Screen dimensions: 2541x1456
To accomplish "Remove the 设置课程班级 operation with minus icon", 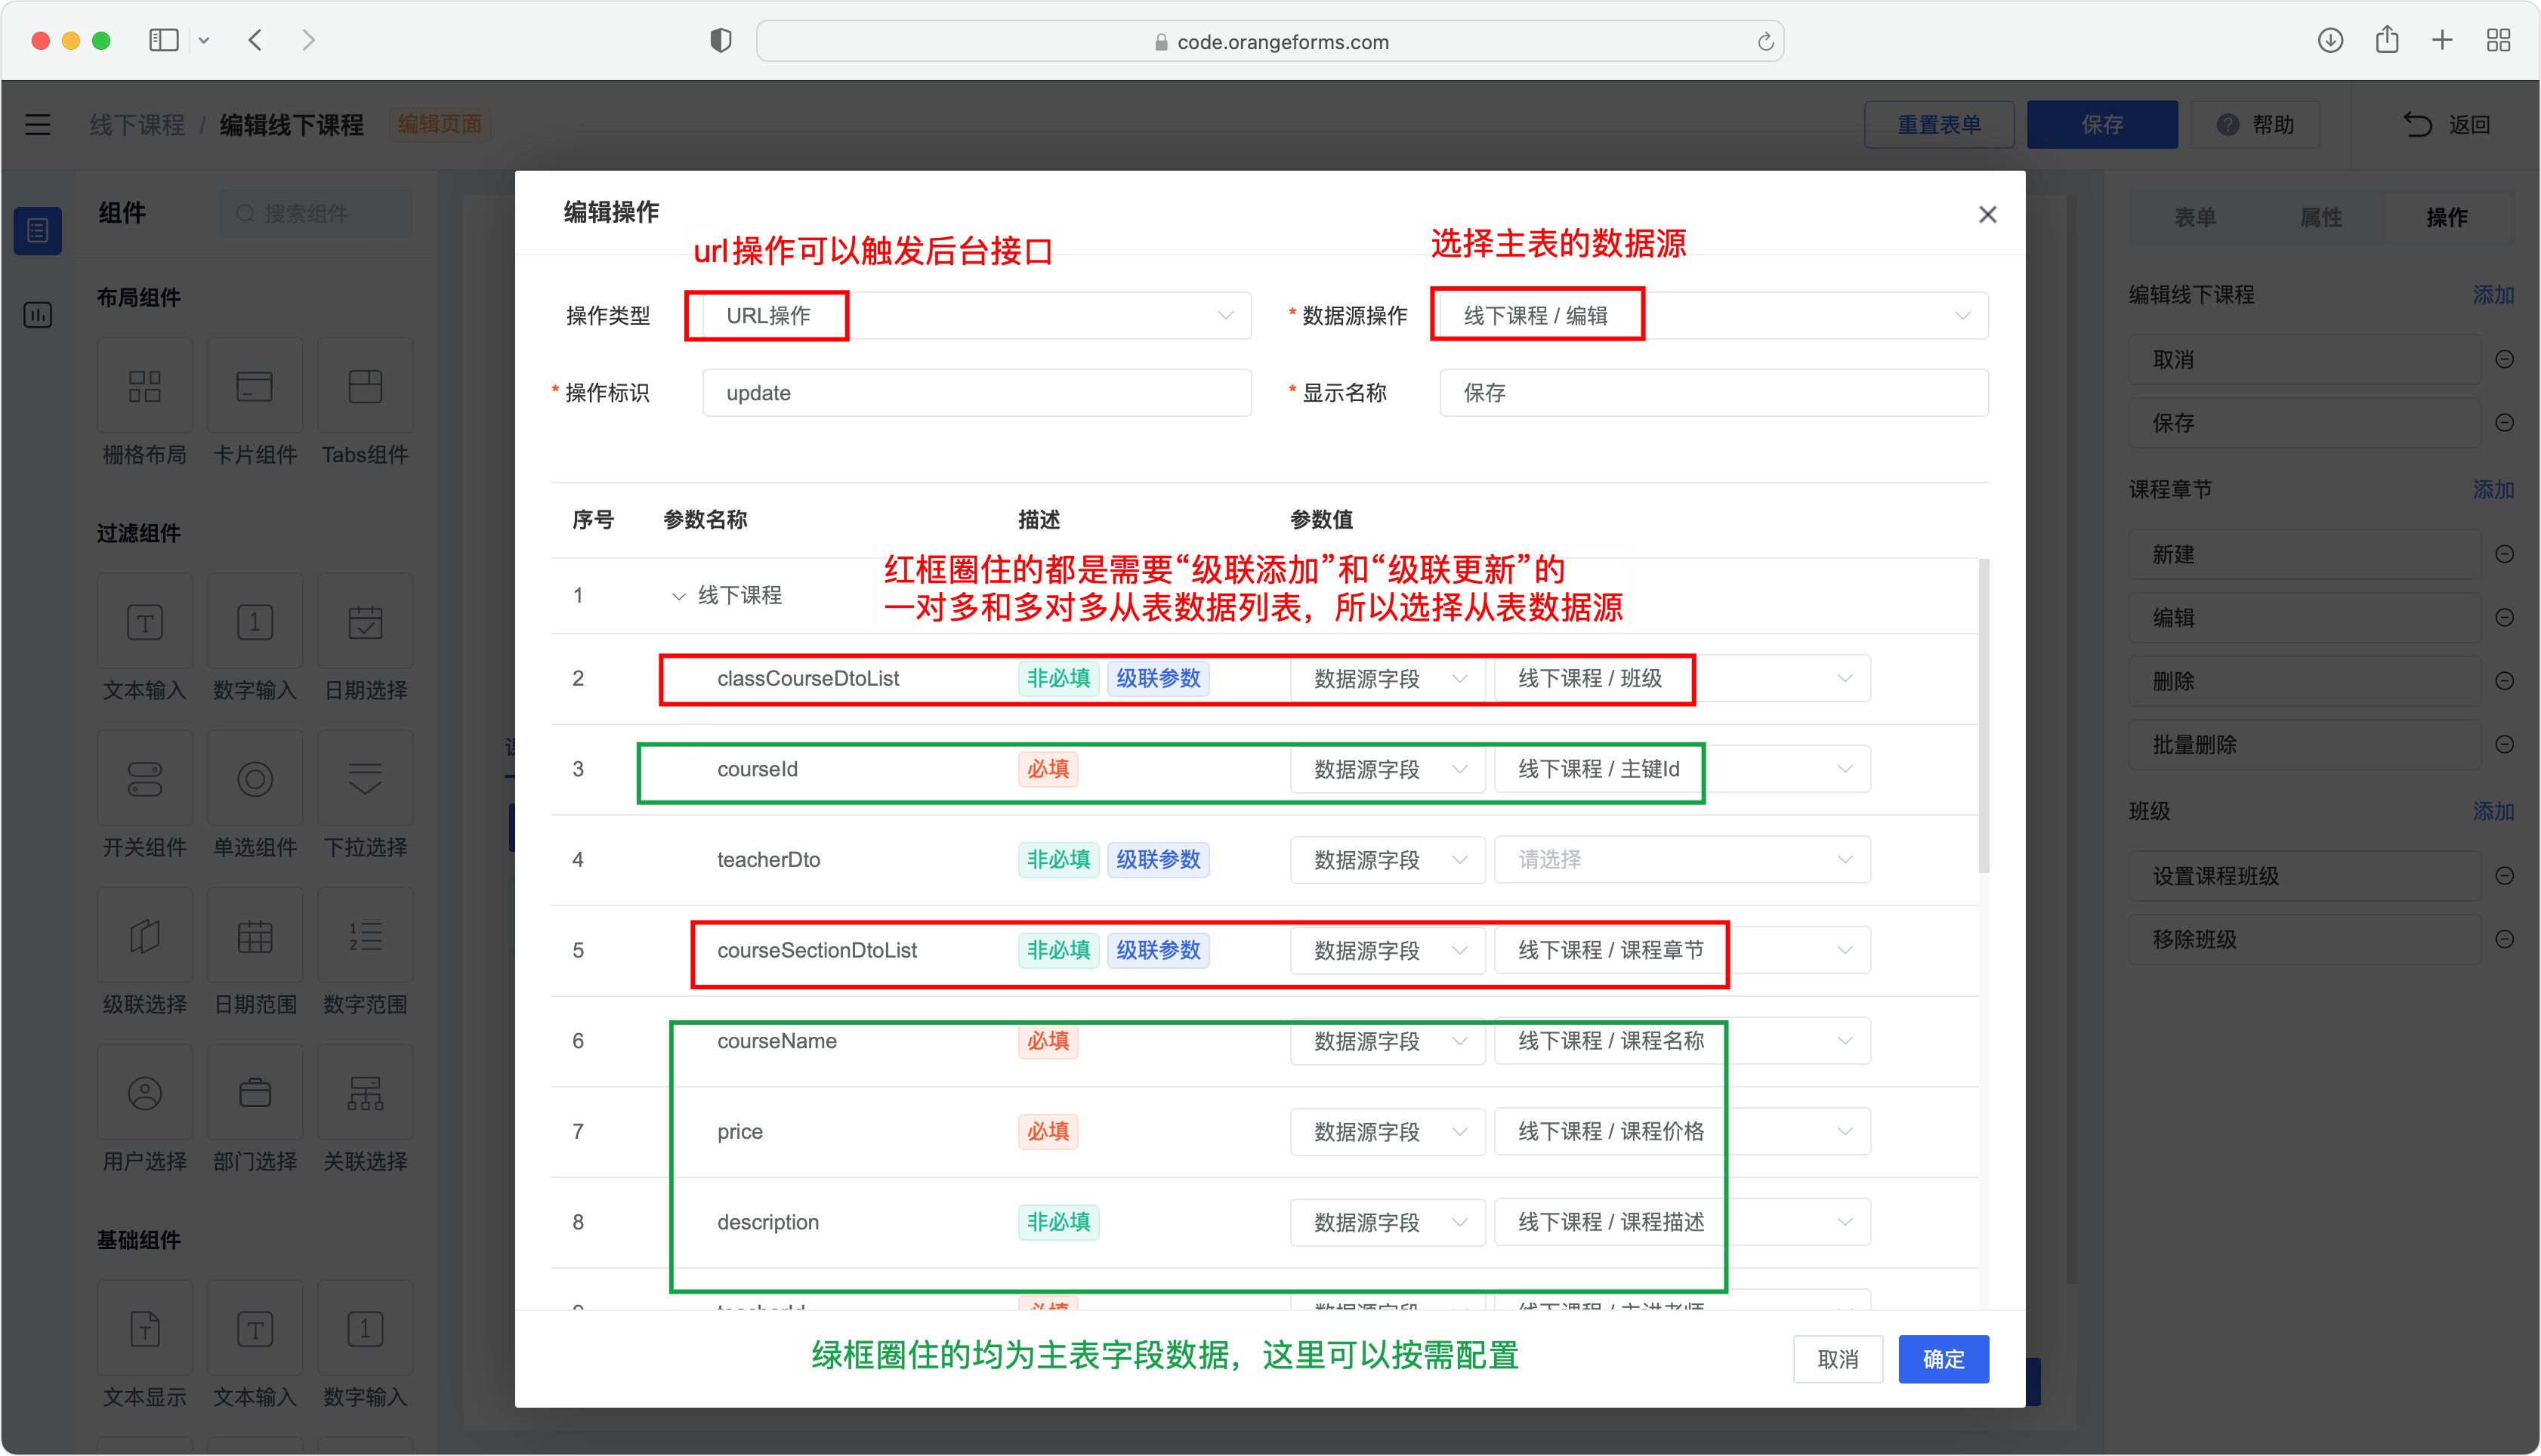I will pyautogui.click(x=2503, y=877).
